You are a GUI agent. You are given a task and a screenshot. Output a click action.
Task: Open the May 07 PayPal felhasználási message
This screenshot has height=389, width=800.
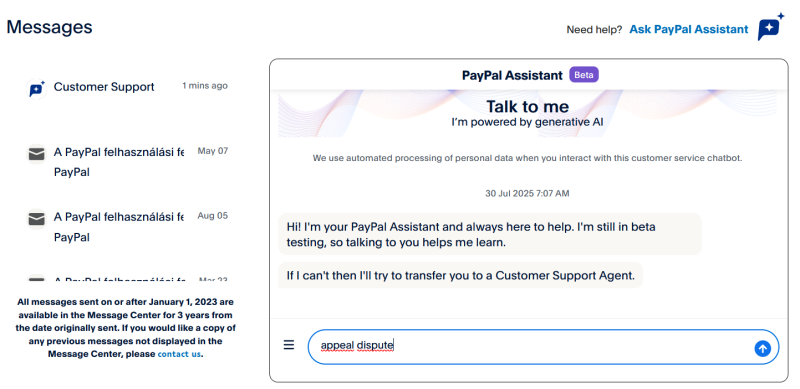[127, 161]
